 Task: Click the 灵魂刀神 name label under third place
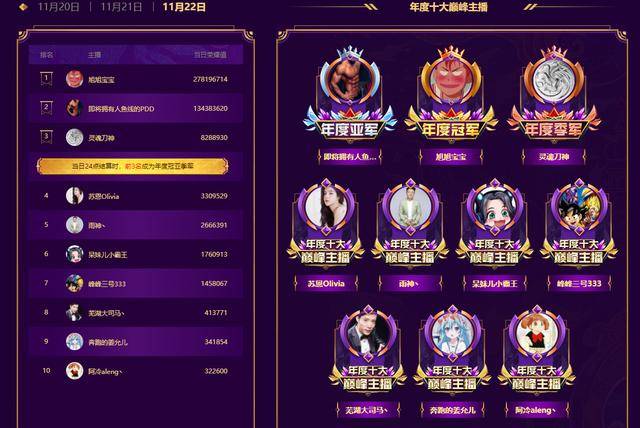(553, 157)
